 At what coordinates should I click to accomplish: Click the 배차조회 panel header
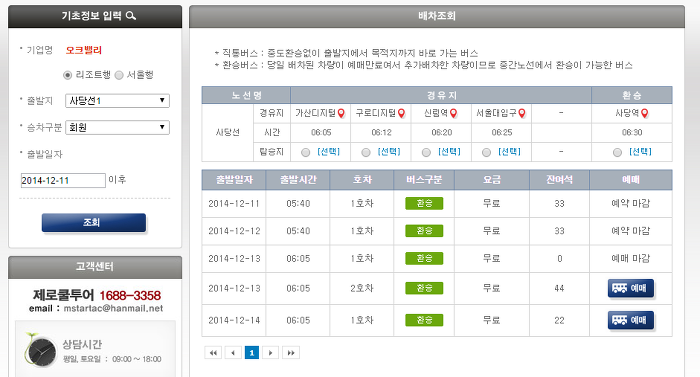(x=437, y=17)
